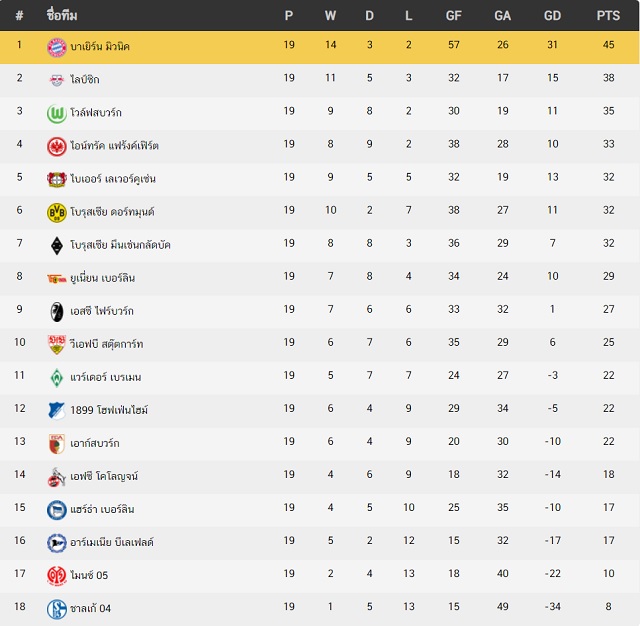Viewport: 640px width, 626px height.
Task: Click the Bayer Leverkusen club logo
Action: (x=57, y=180)
